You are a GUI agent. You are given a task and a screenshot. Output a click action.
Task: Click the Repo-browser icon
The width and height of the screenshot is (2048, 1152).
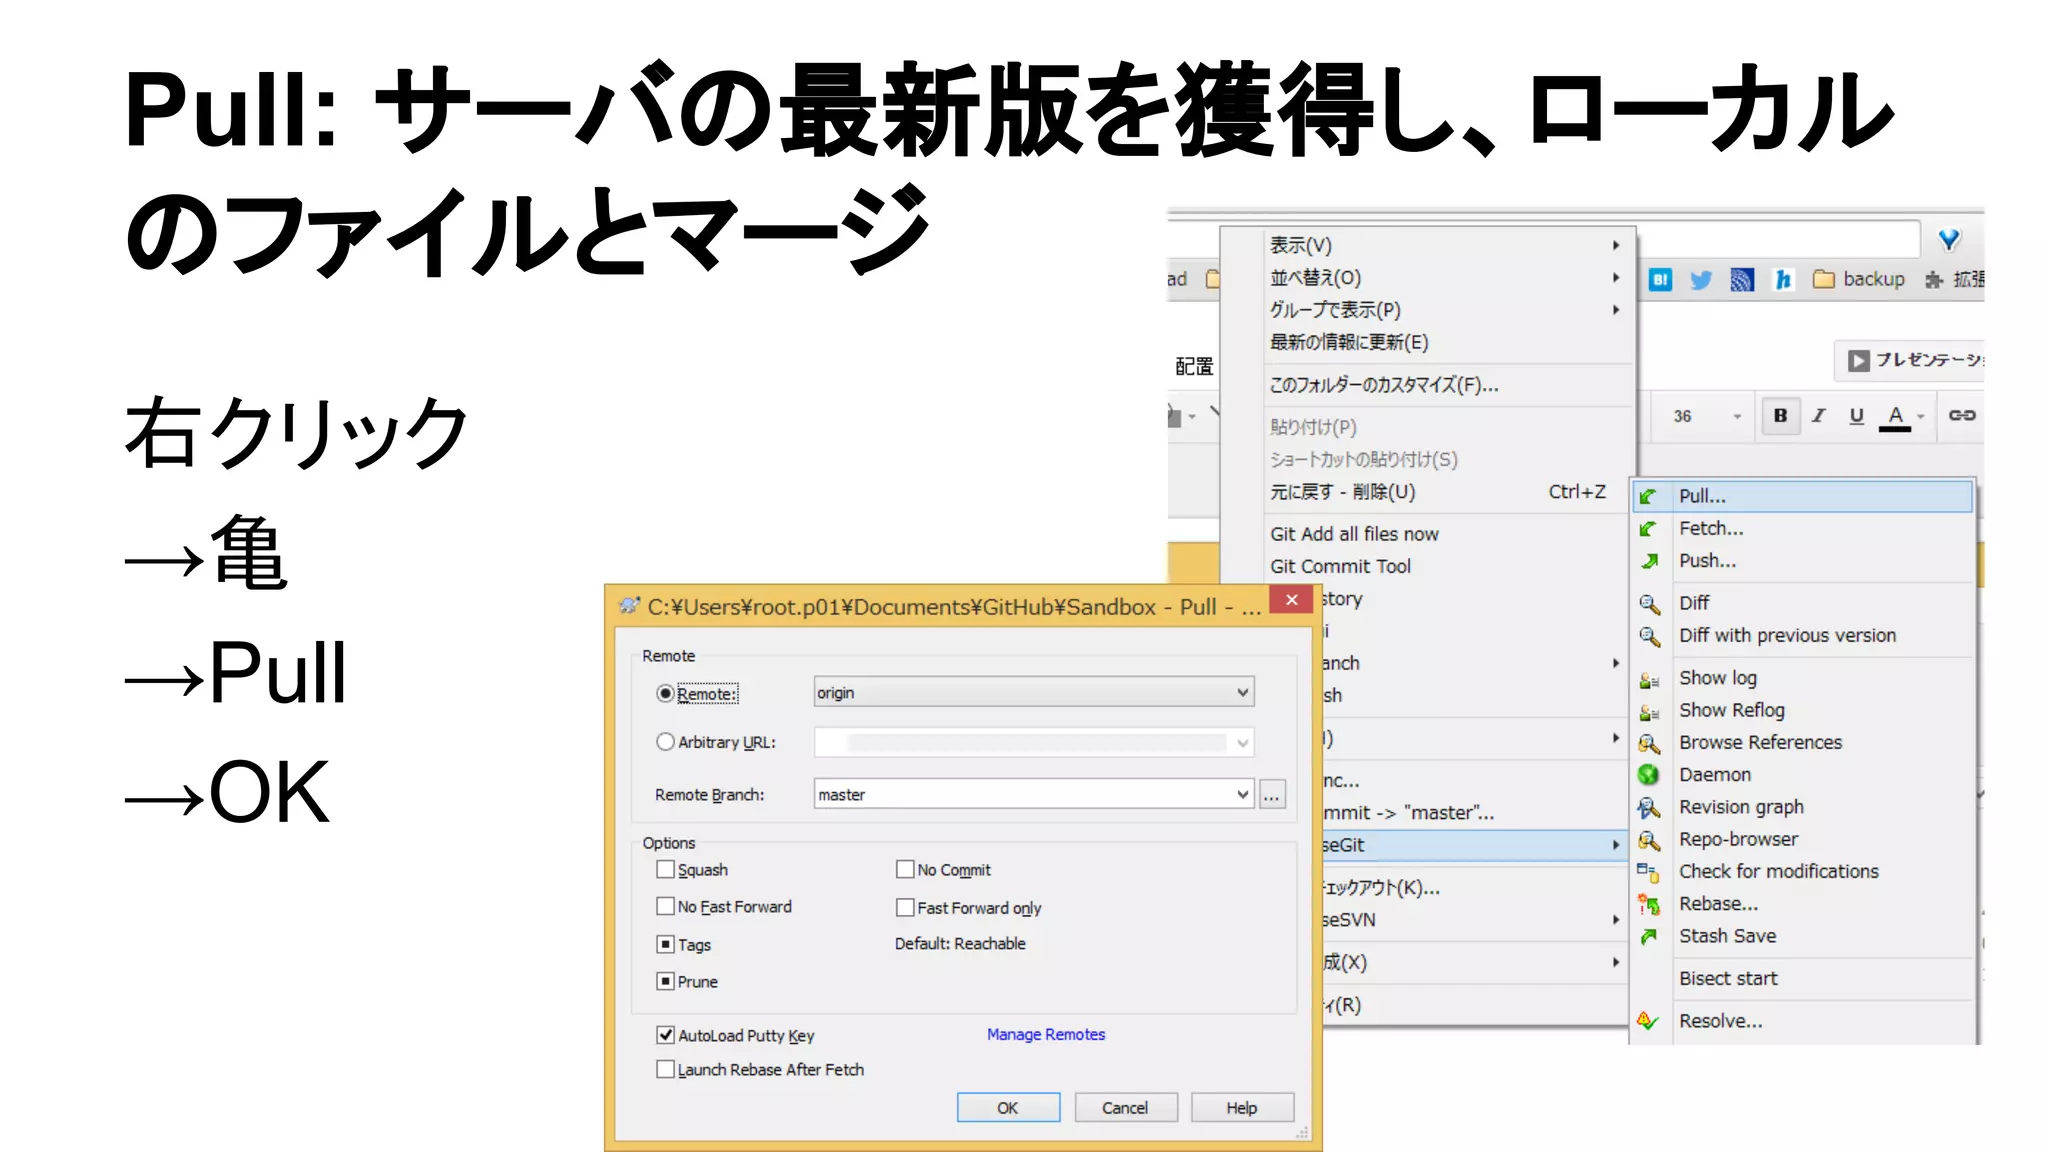tap(1648, 840)
